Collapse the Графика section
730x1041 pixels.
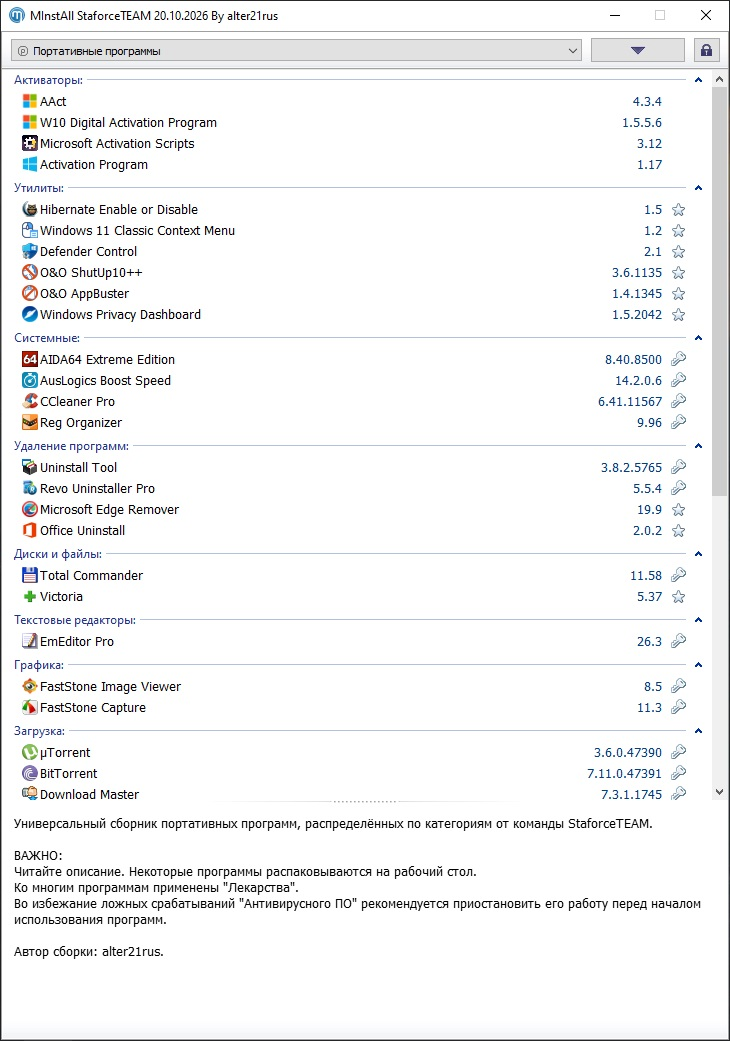pos(698,665)
